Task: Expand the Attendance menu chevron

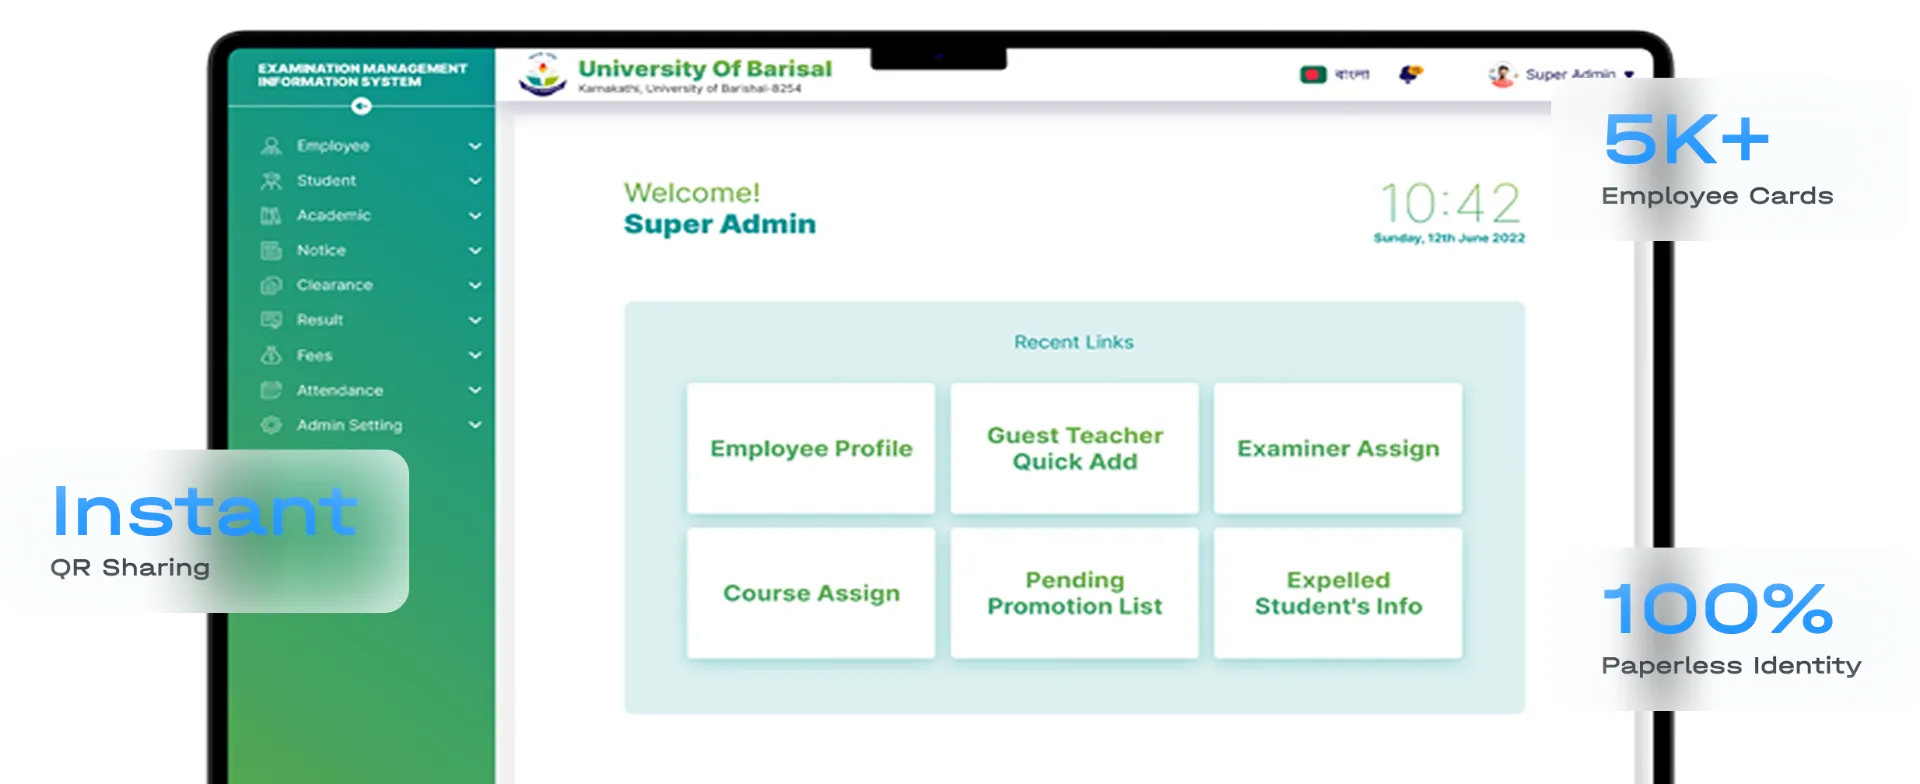Action: click(x=475, y=390)
